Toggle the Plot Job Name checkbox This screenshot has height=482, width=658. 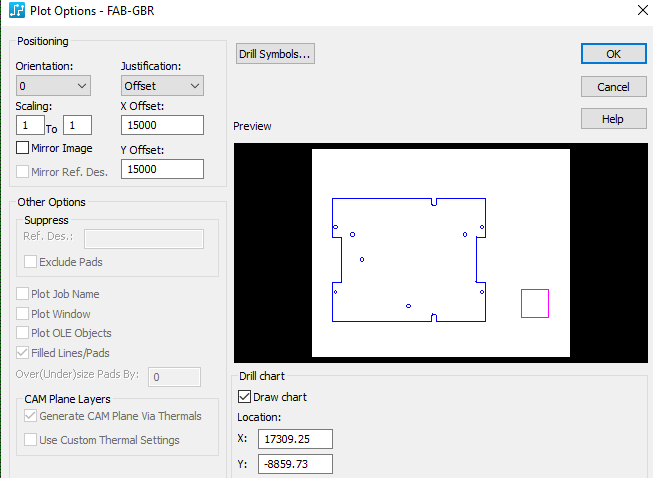click(x=24, y=294)
